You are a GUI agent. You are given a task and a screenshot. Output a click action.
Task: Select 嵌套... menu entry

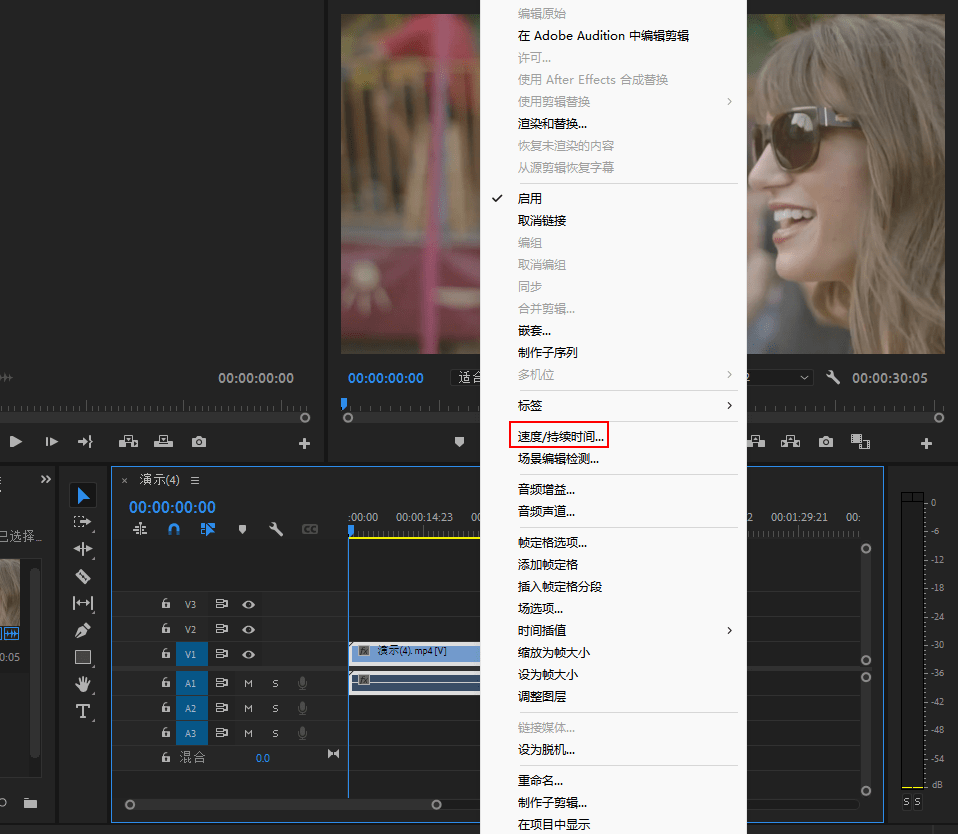(534, 331)
